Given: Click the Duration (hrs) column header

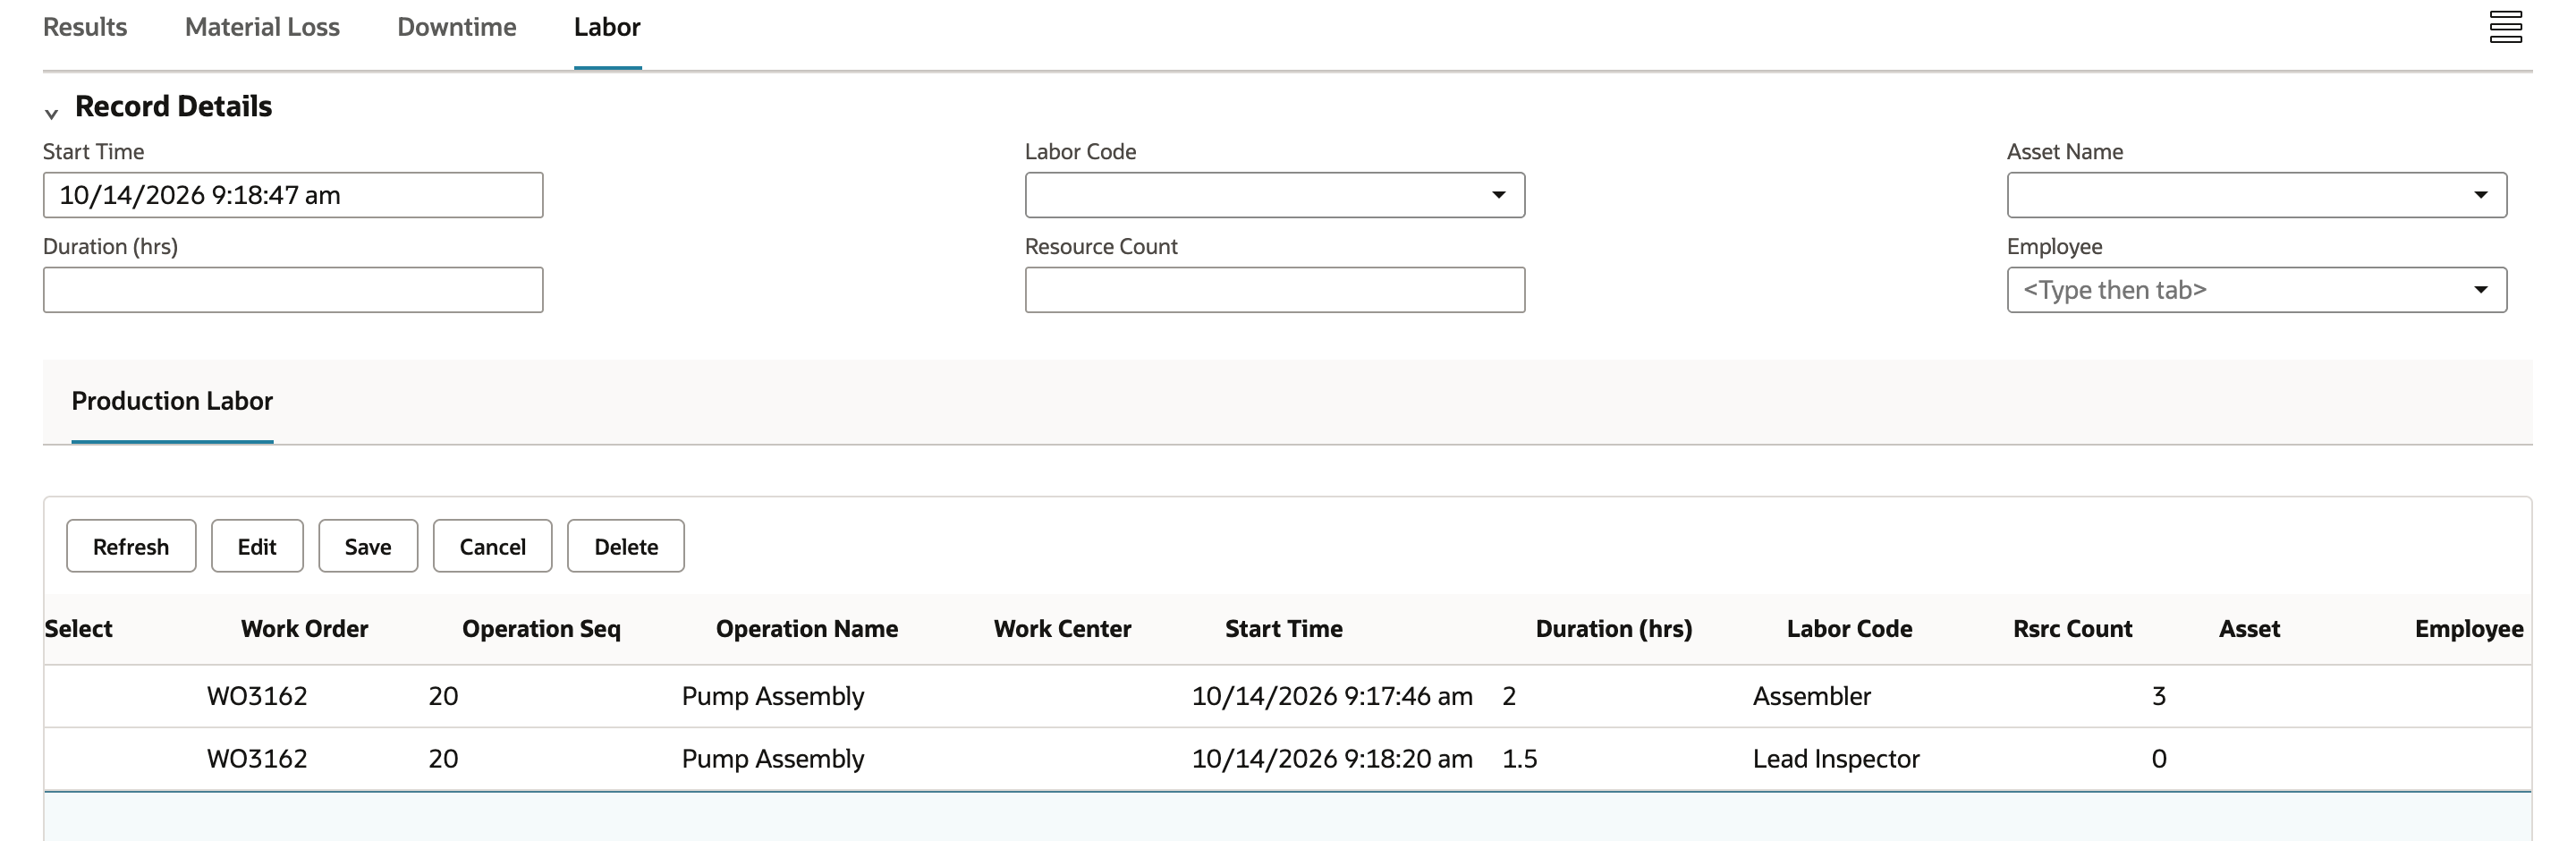Looking at the screenshot, I should (x=1614, y=629).
